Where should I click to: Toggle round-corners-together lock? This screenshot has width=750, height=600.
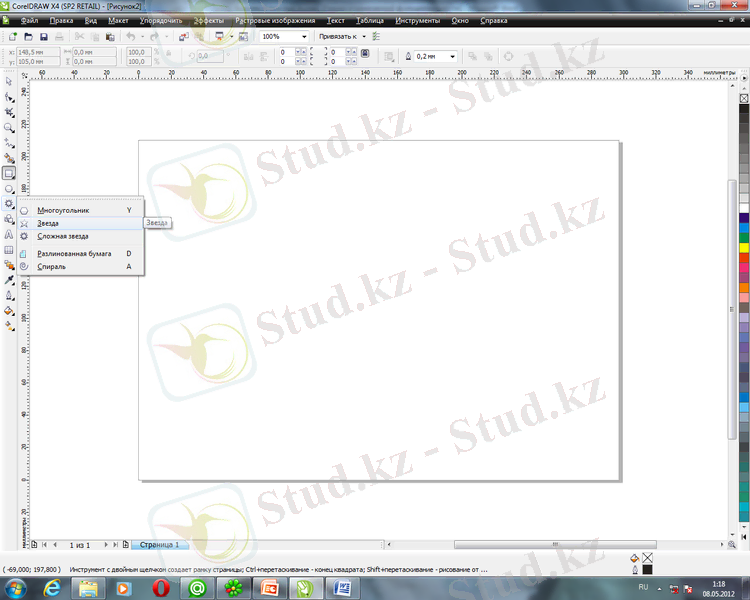365,53
